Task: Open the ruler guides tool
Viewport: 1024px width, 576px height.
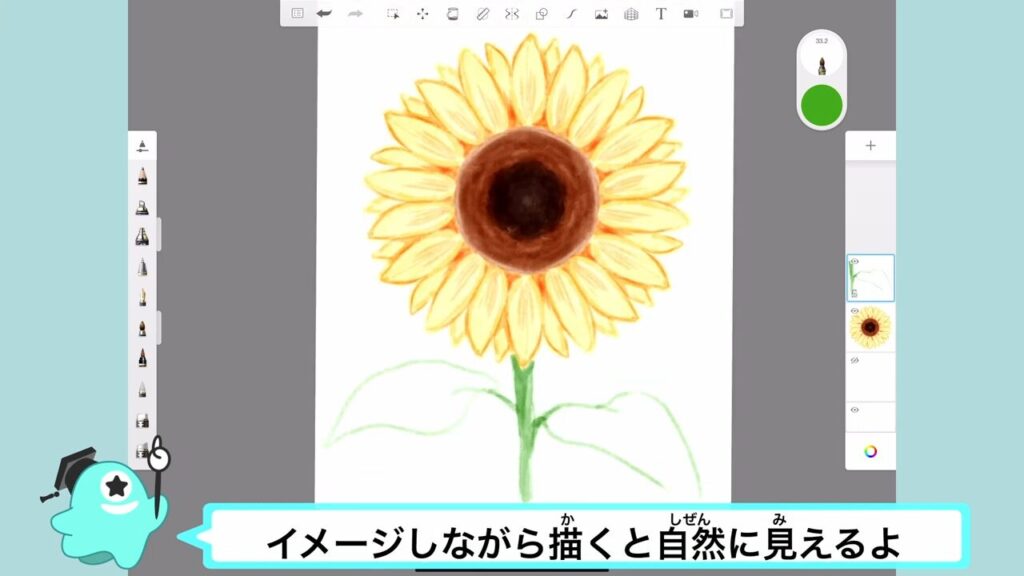Action: click(482, 14)
